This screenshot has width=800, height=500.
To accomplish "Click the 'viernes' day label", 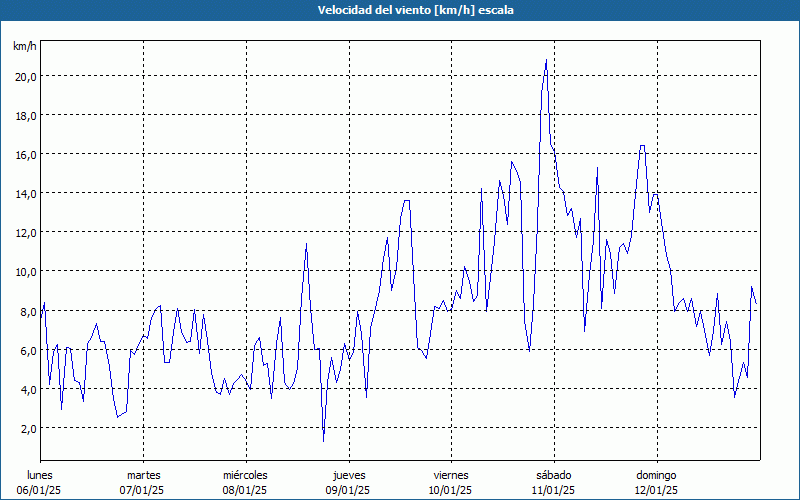I will (451, 475).
